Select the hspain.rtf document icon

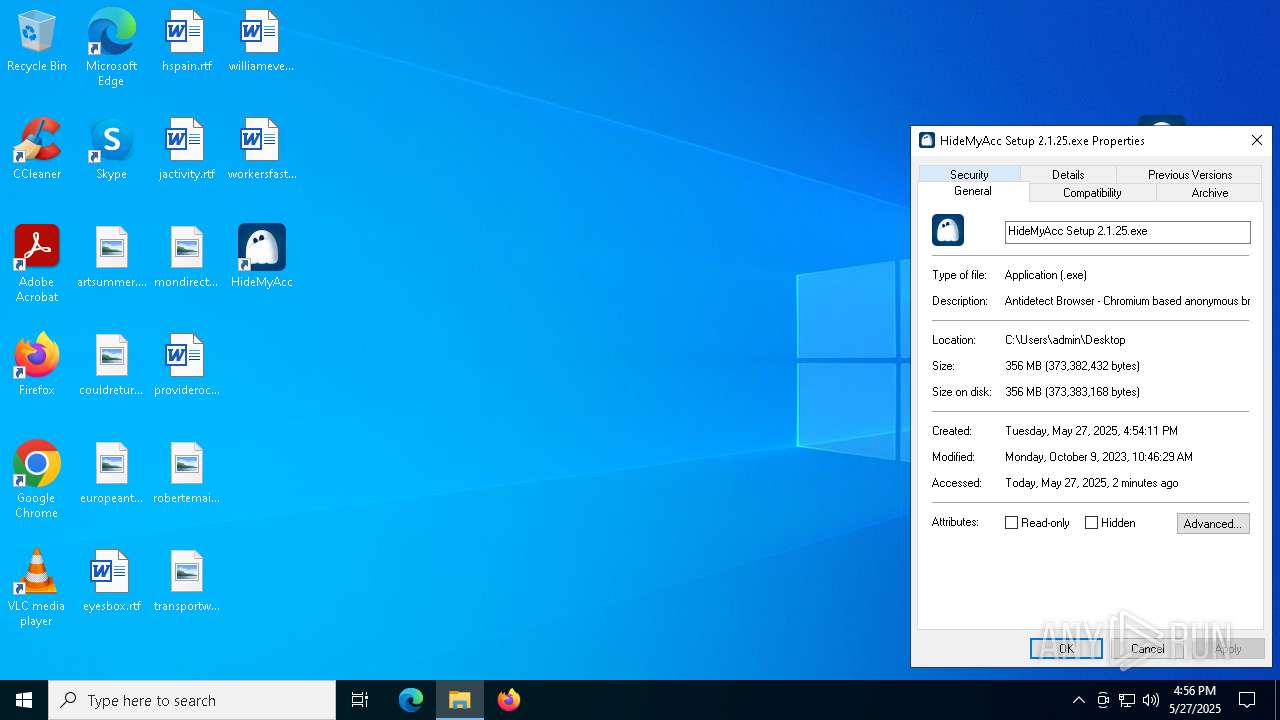coord(186,41)
